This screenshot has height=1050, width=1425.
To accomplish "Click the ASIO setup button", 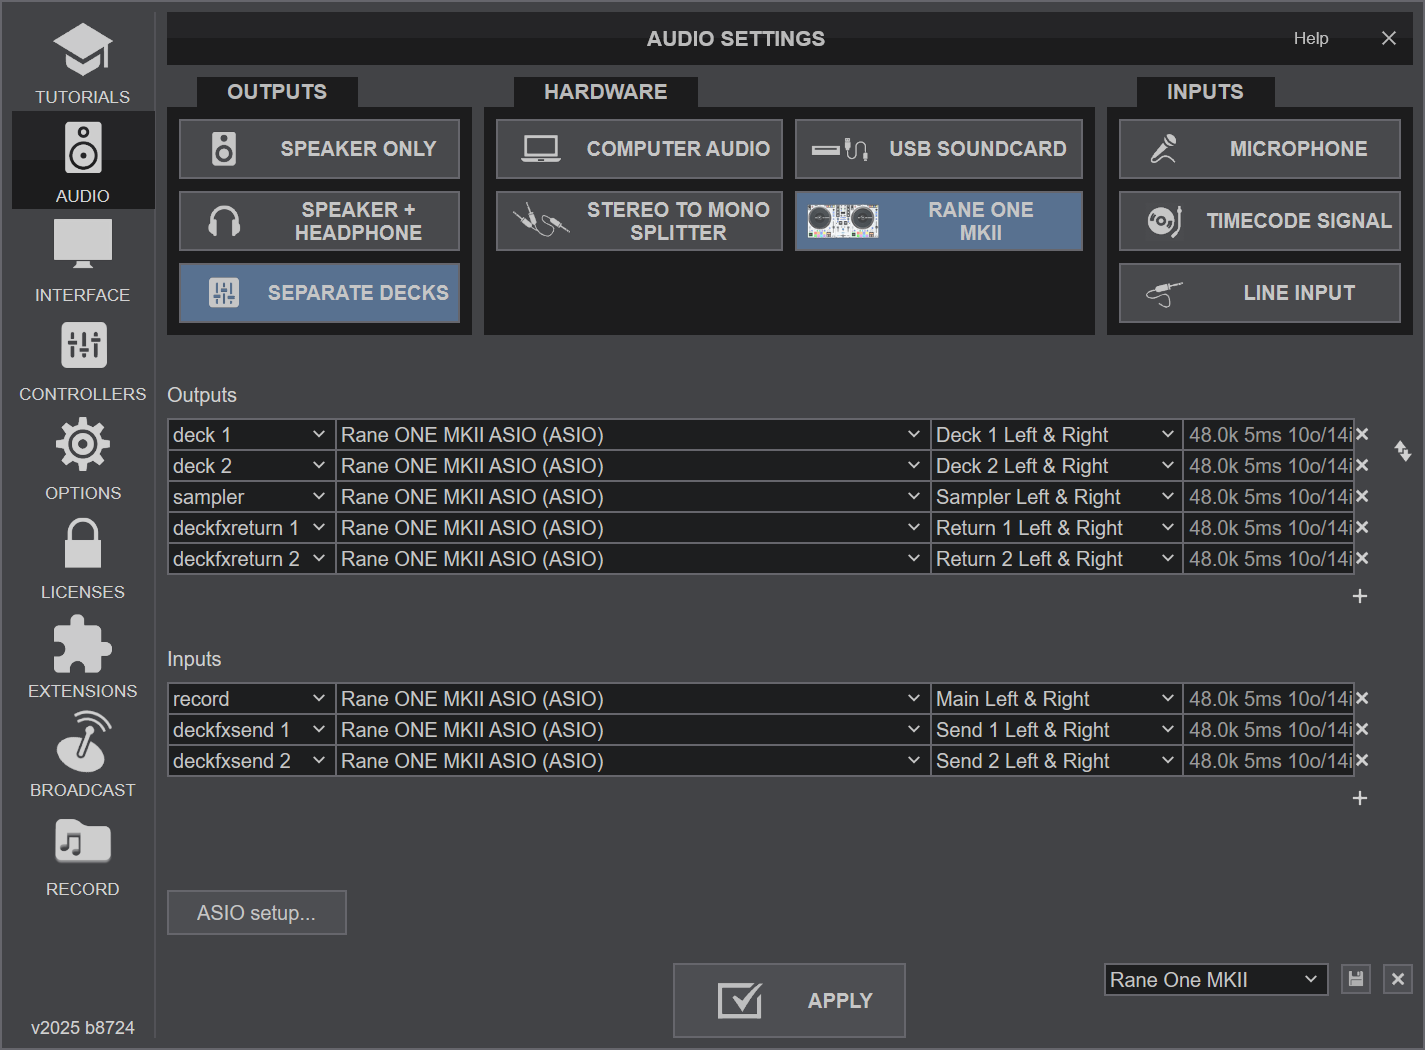I will coord(257,913).
